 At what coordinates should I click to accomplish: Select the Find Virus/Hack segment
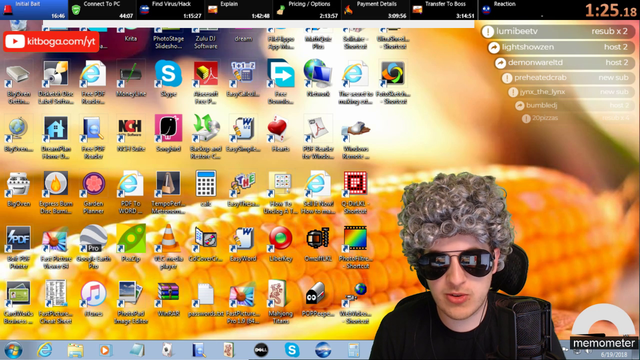(x=171, y=10)
